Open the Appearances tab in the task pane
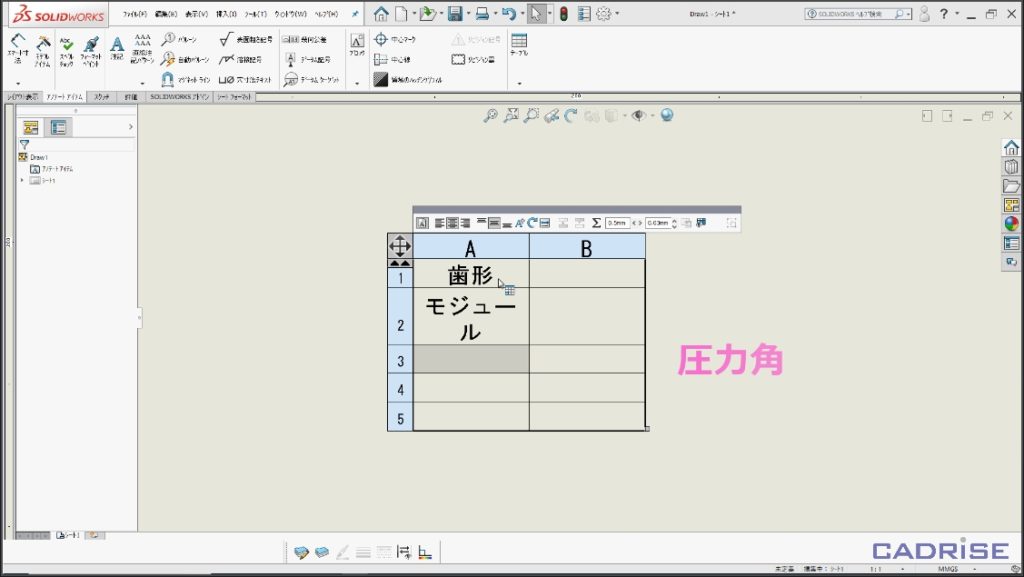The image size is (1024, 577). point(1011,224)
